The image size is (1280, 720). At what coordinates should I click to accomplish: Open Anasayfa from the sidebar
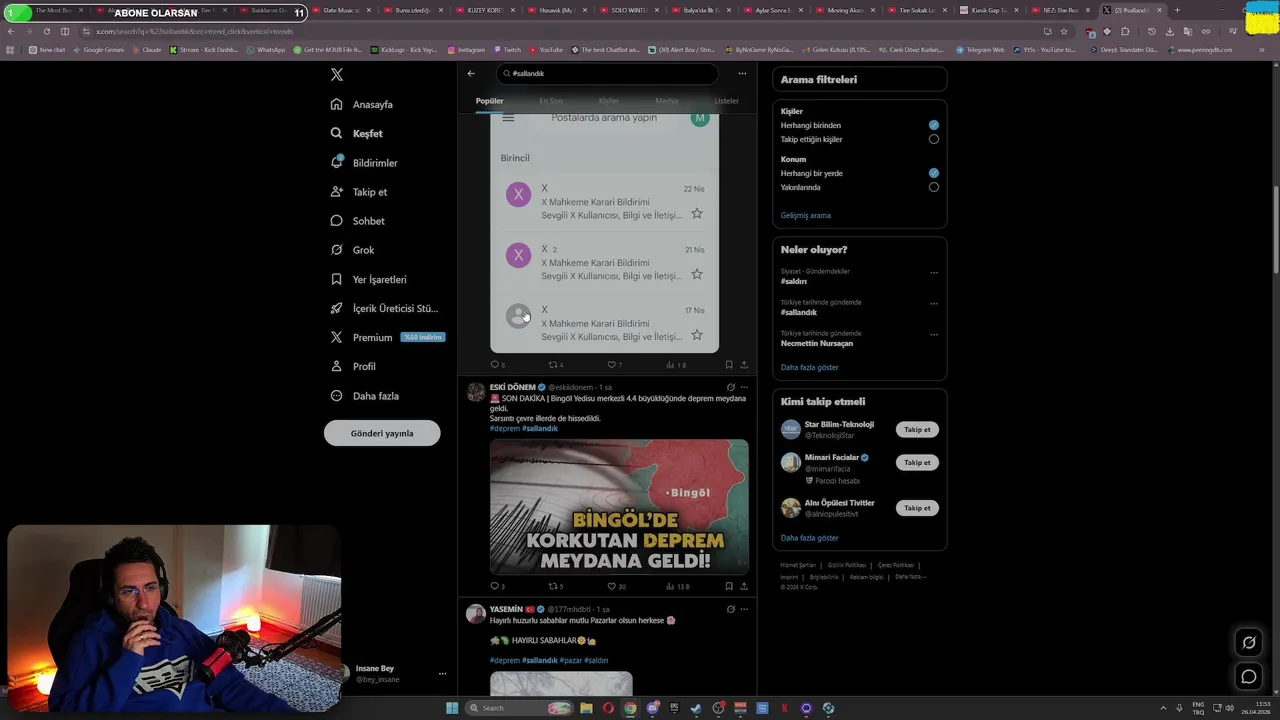point(362,104)
